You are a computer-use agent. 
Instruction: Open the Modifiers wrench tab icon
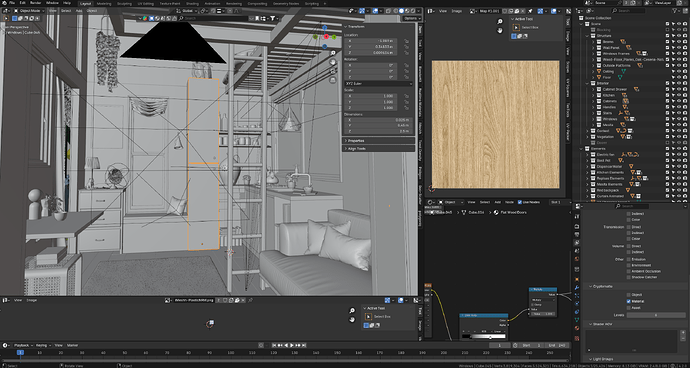tap(577, 288)
